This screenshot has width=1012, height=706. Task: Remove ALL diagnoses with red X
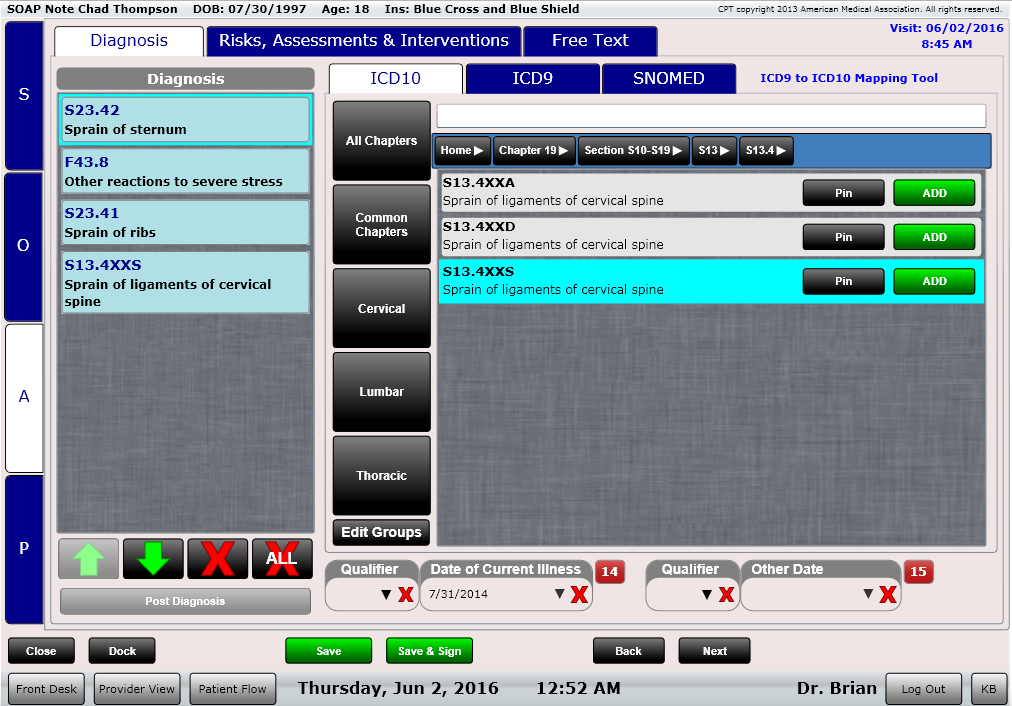282,559
